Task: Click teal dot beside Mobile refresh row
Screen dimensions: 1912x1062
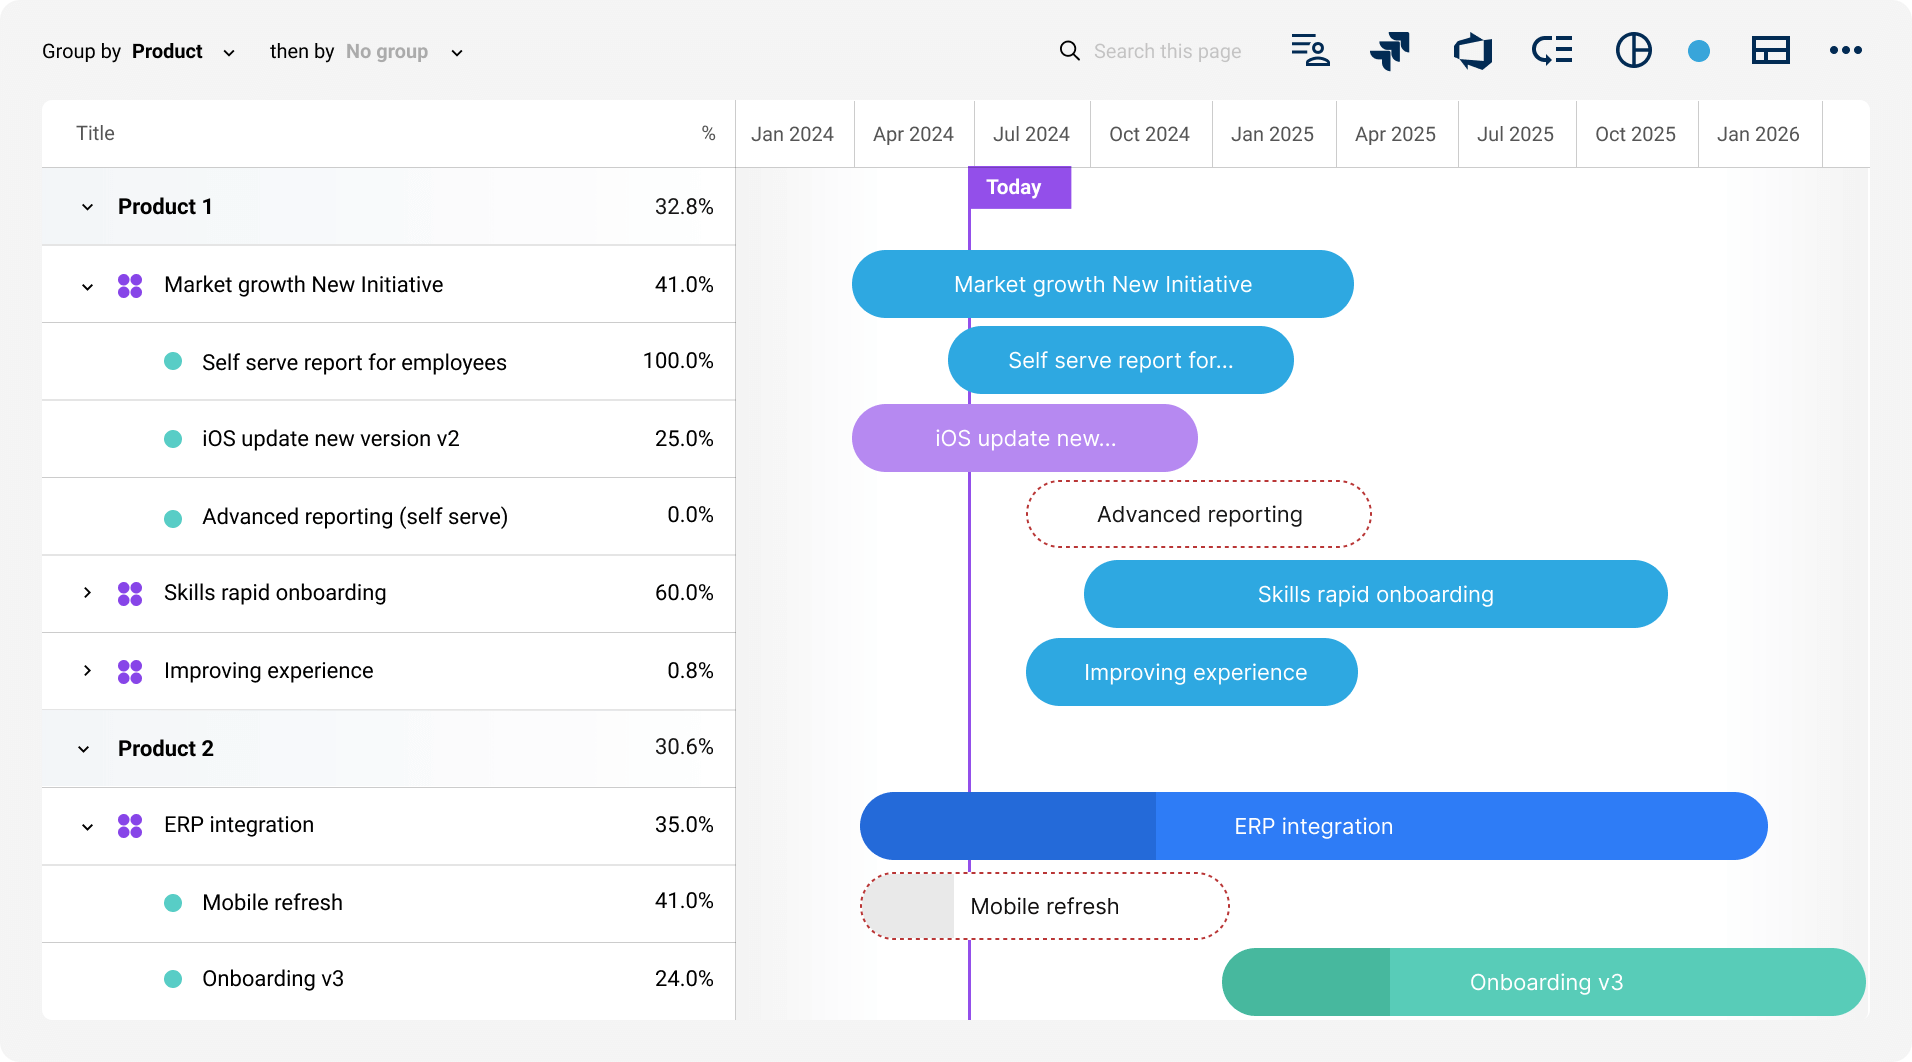Action: click(x=173, y=903)
